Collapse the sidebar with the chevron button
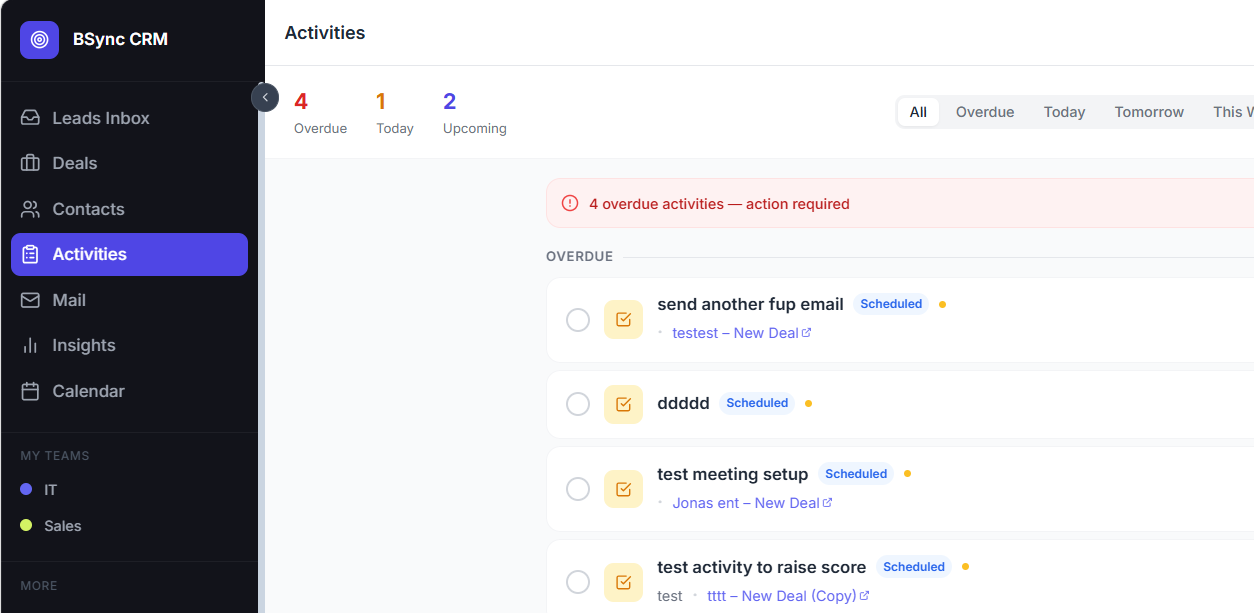This screenshot has height=613, width=1254. (x=265, y=97)
